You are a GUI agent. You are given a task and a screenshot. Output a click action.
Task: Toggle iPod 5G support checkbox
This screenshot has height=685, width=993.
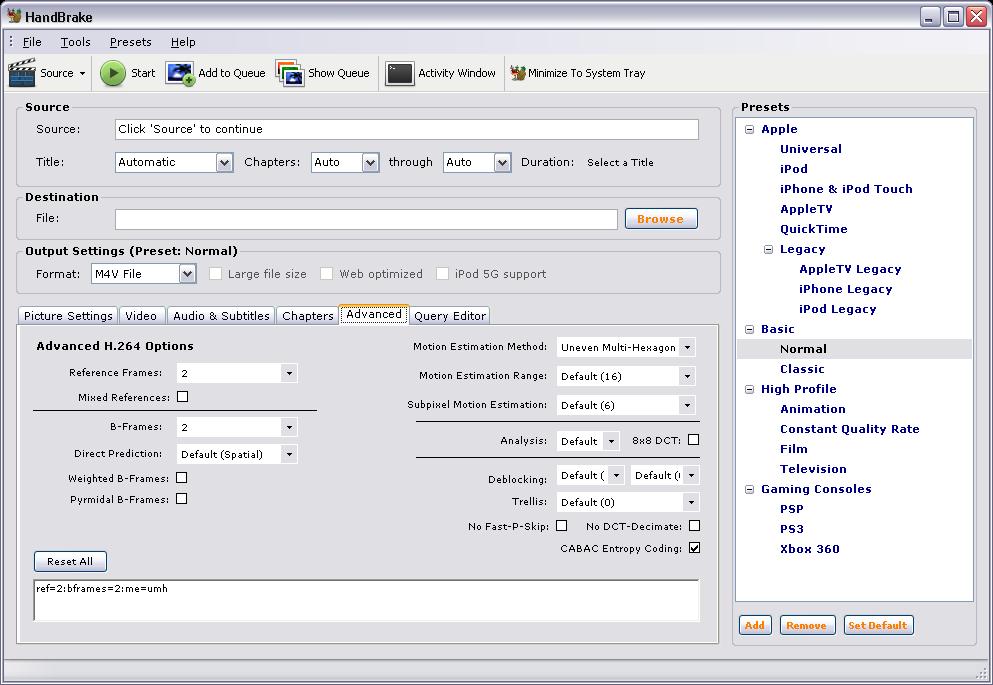(x=442, y=273)
